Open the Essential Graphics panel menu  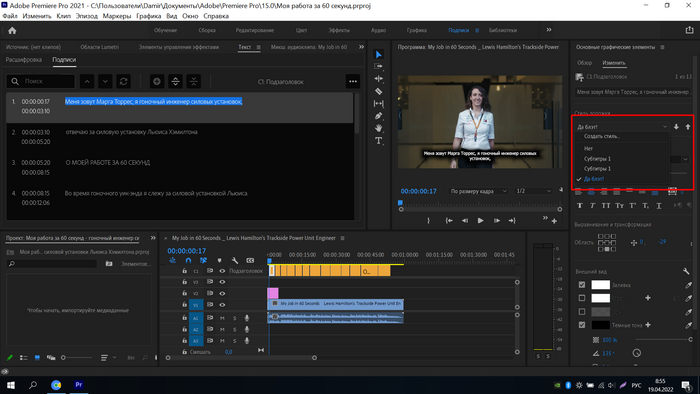click(662, 47)
